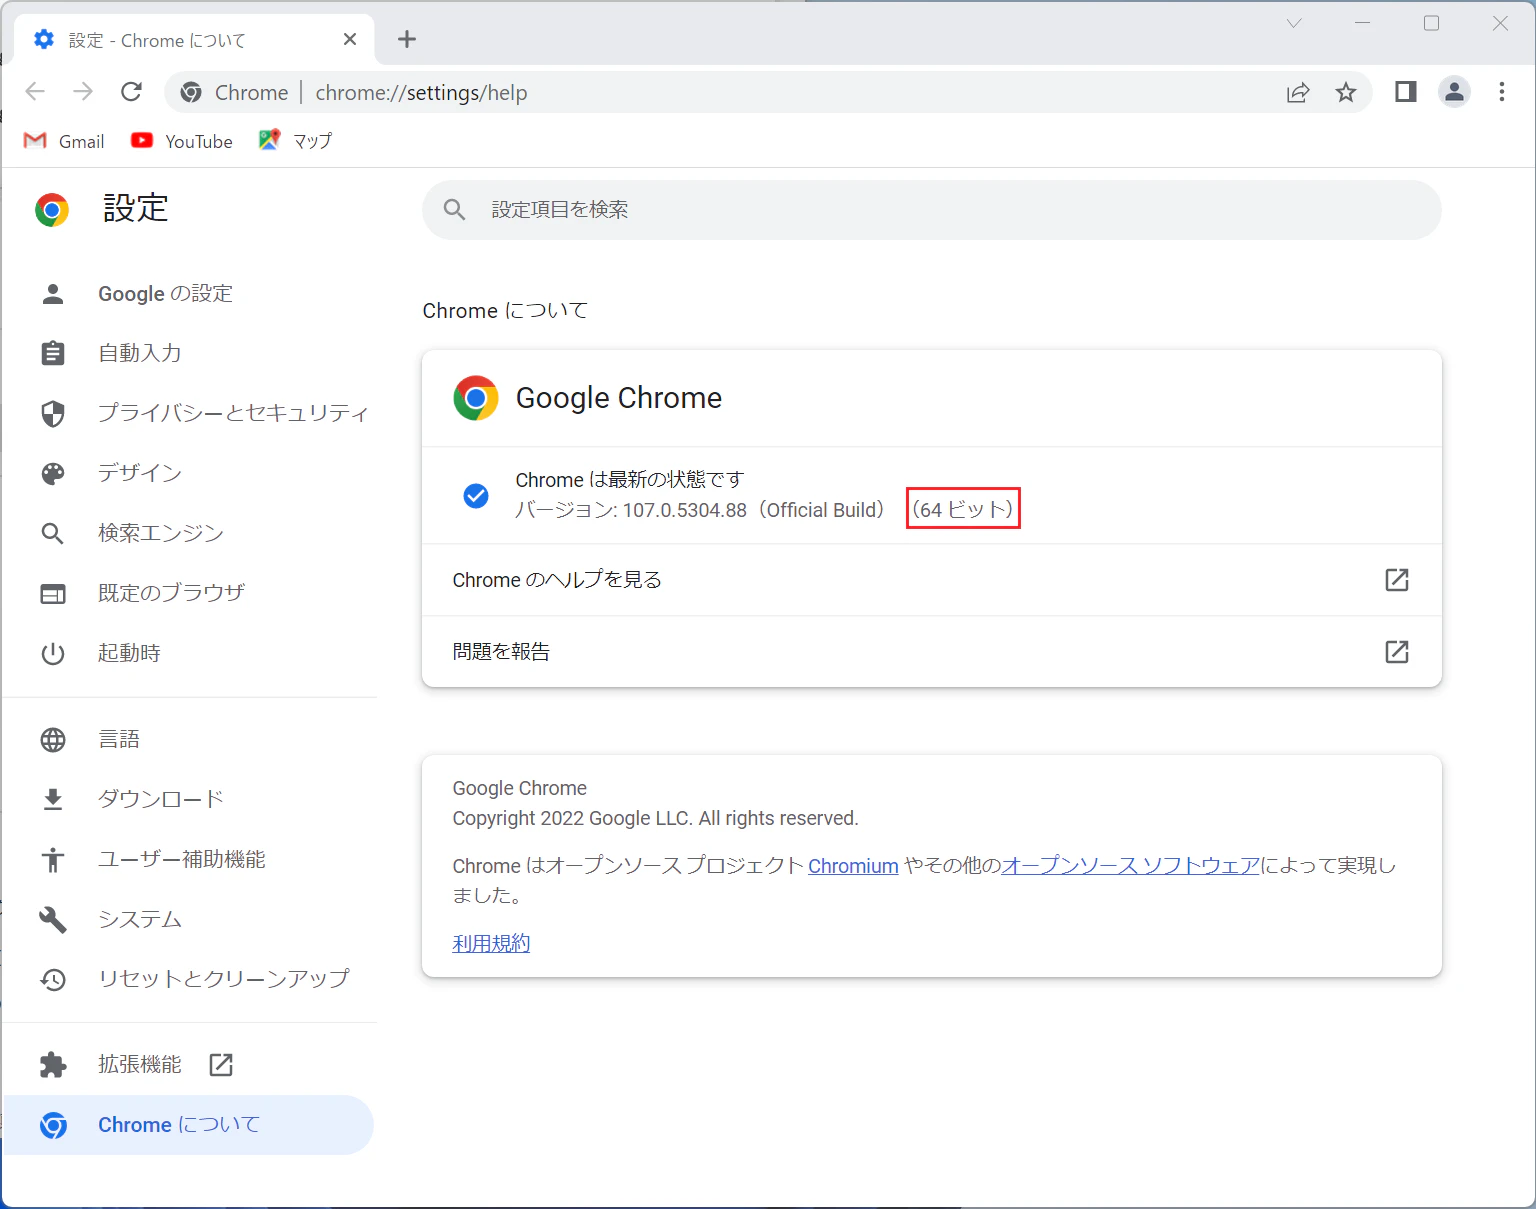The height and width of the screenshot is (1209, 1536).
Task: Click Copyright 2022 Google LLC text
Action: click(x=655, y=818)
